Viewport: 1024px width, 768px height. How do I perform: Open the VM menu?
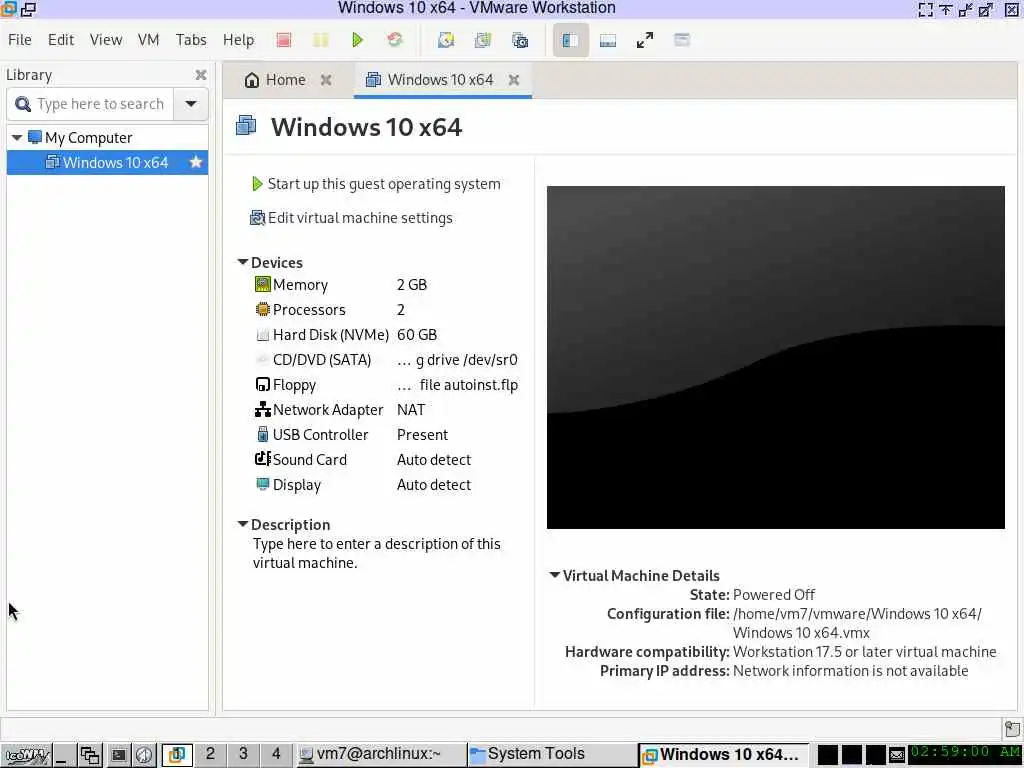(x=148, y=40)
